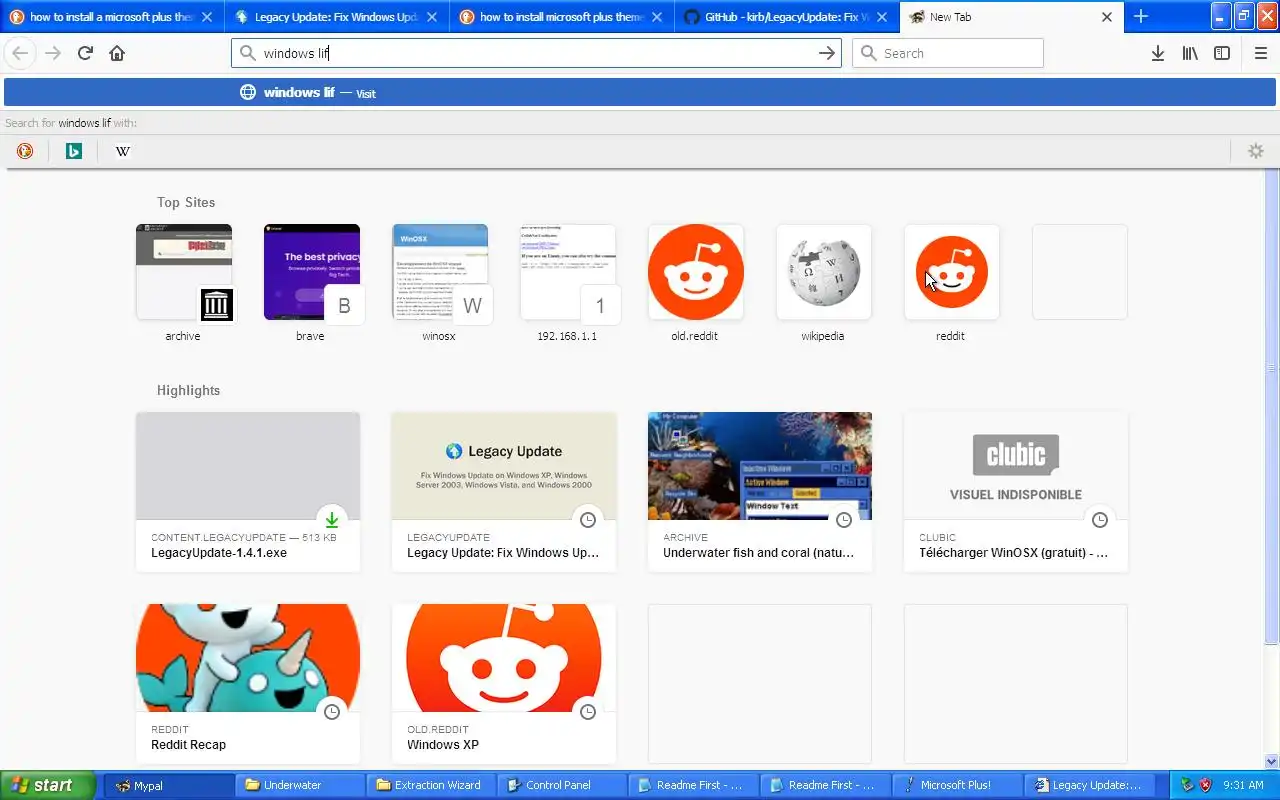Open Control Panel taskbar button
The height and width of the screenshot is (800, 1280).
click(563, 785)
